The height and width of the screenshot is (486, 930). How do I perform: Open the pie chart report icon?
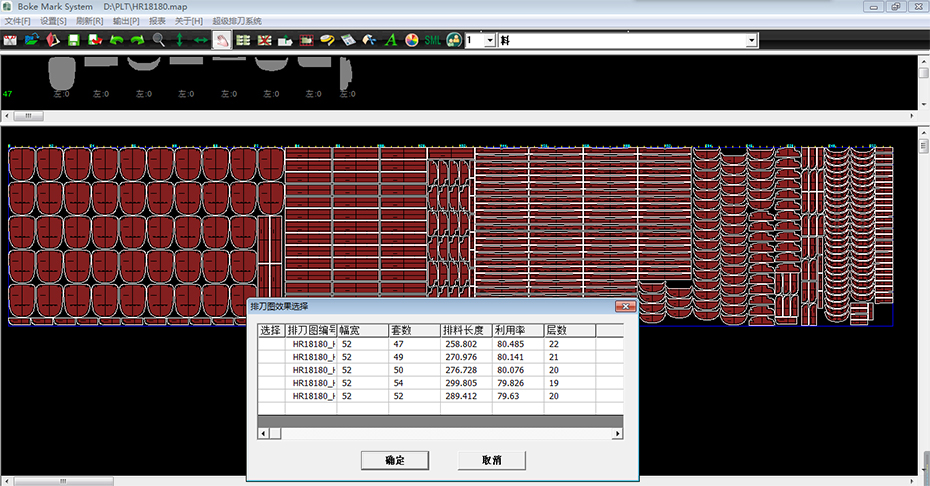coord(411,40)
